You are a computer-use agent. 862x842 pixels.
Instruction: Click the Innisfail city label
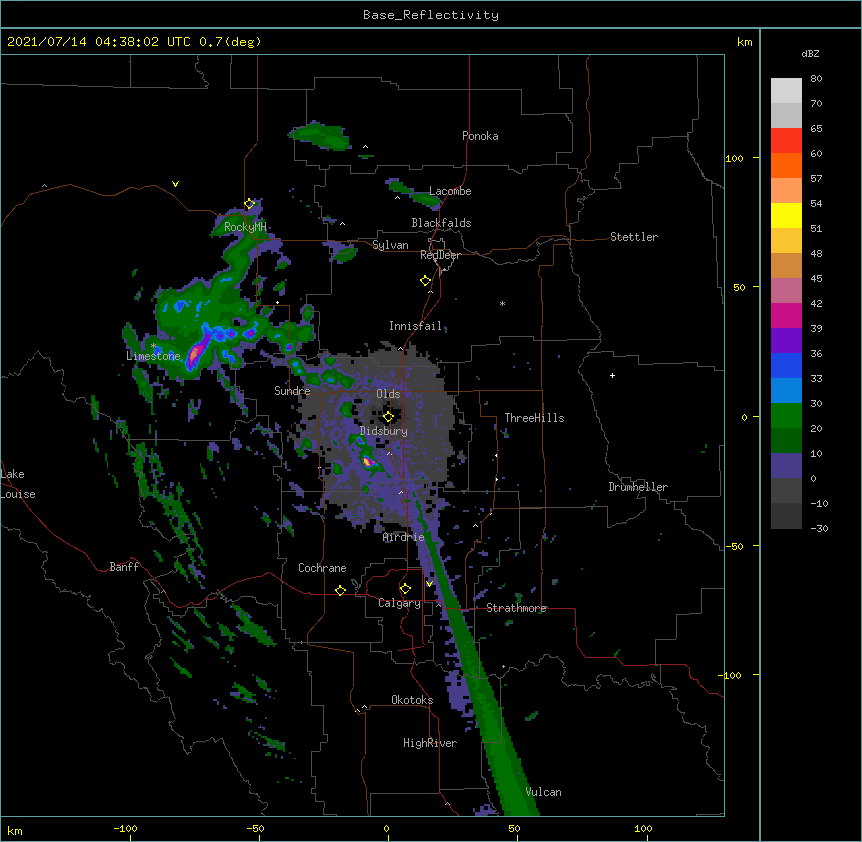coord(415,326)
